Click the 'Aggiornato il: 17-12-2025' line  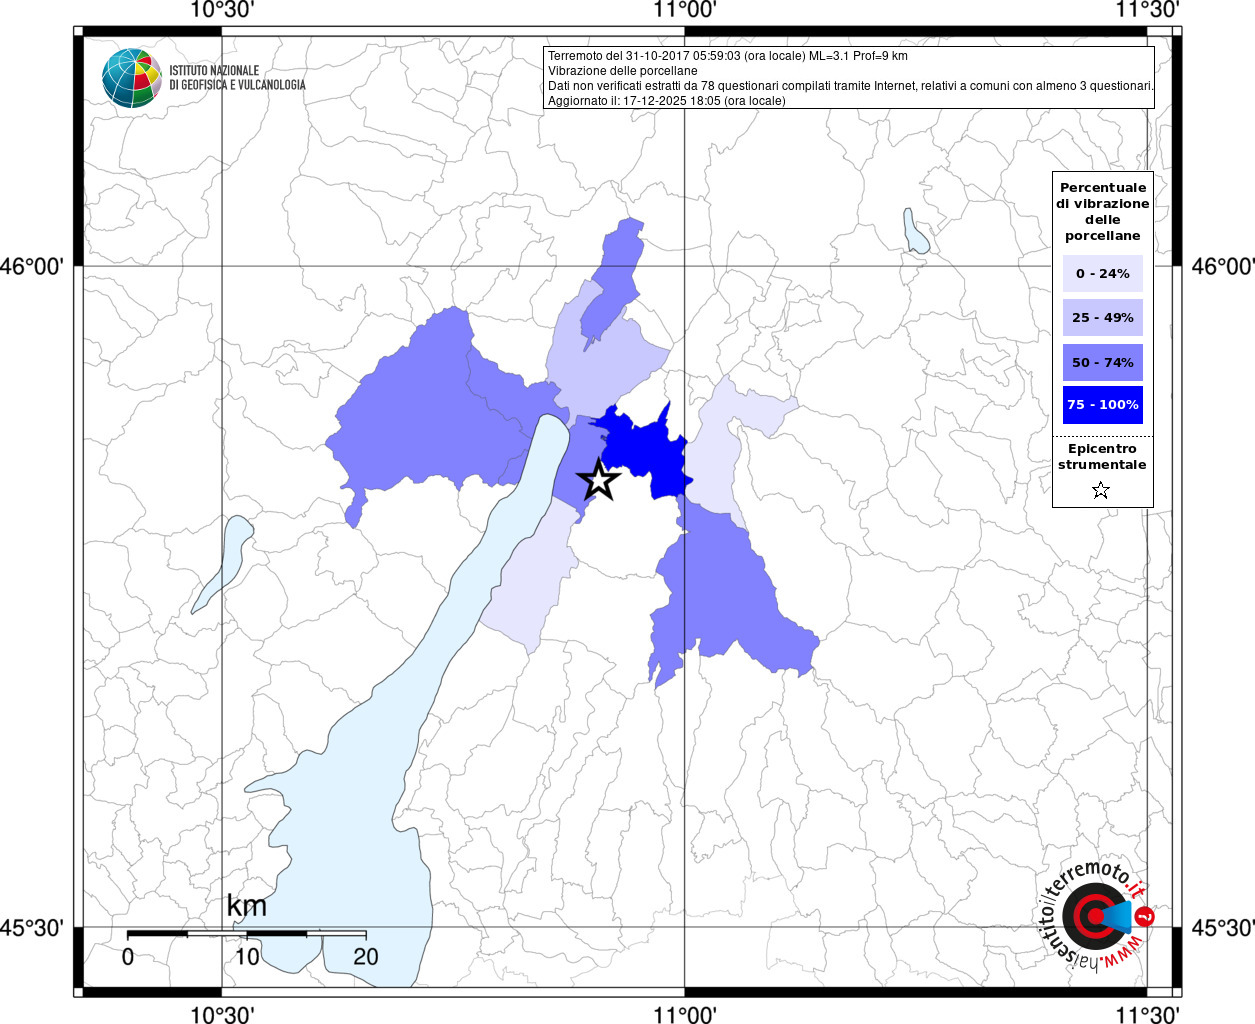(667, 101)
